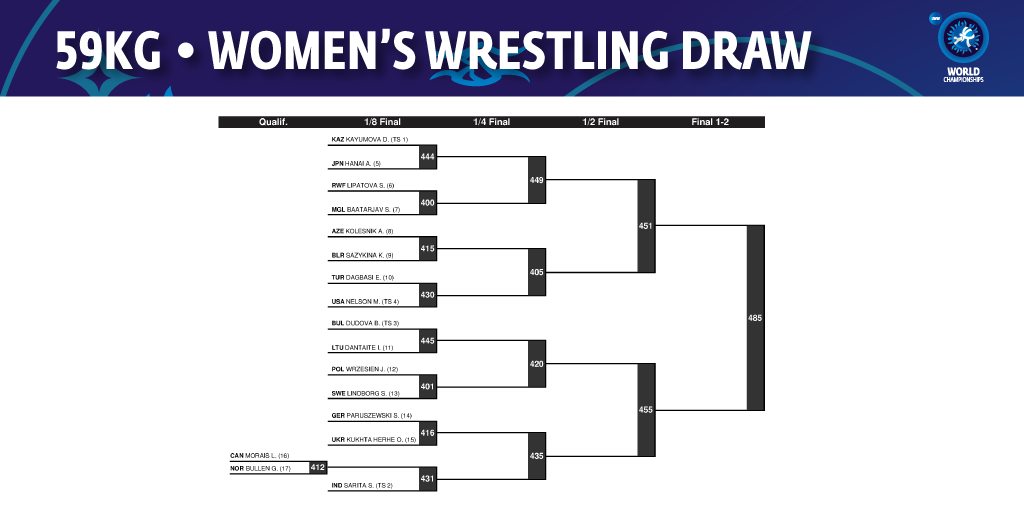The height and width of the screenshot is (512, 1024).
Task: Select wrestler CAN Morais L.
Action: click(259, 455)
